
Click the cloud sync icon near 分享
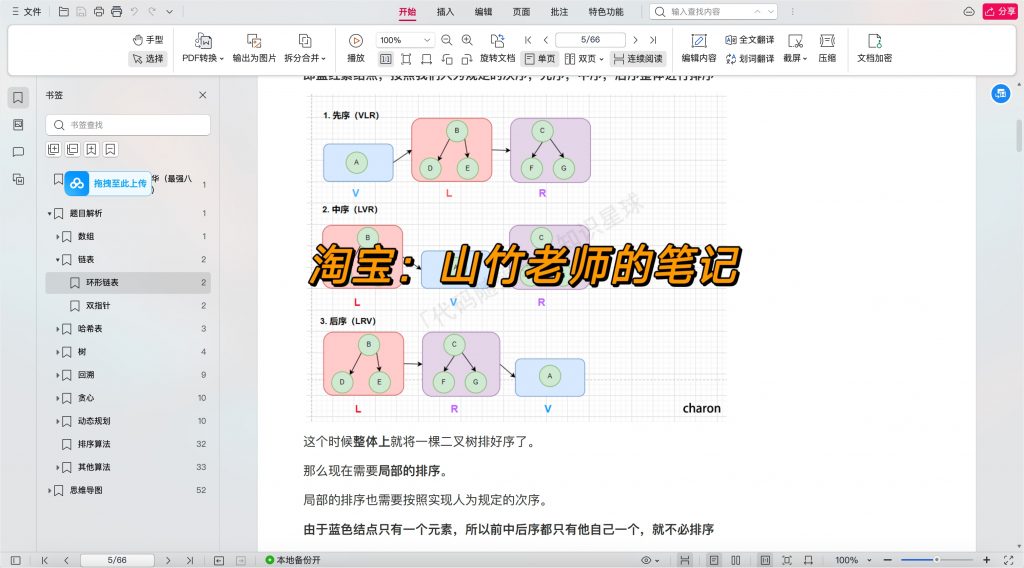point(969,12)
